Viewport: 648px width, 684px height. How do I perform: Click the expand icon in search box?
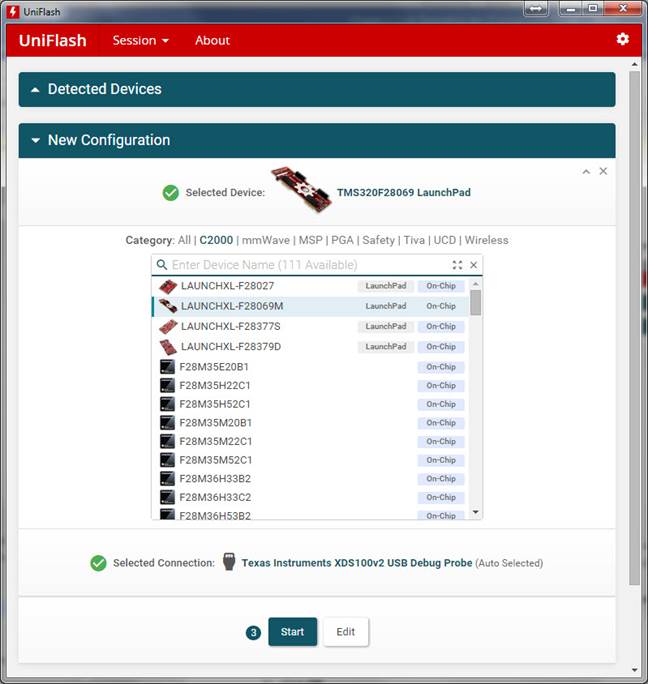tap(457, 265)
